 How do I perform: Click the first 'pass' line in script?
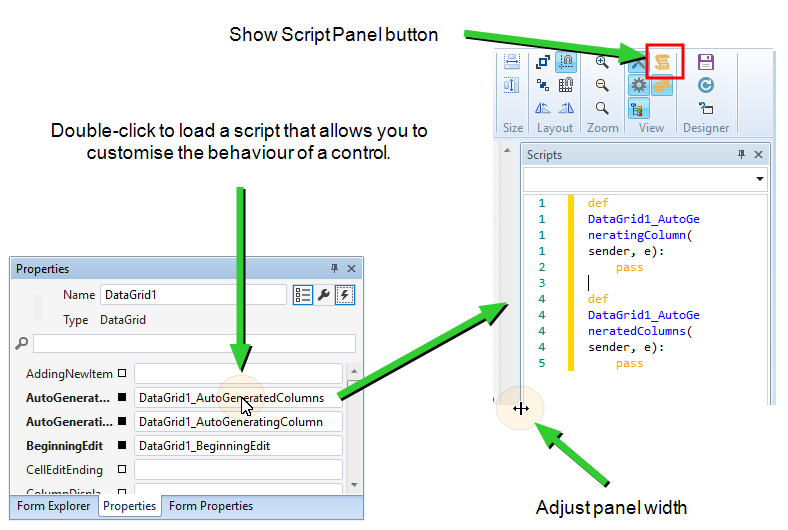pos(630,267)
